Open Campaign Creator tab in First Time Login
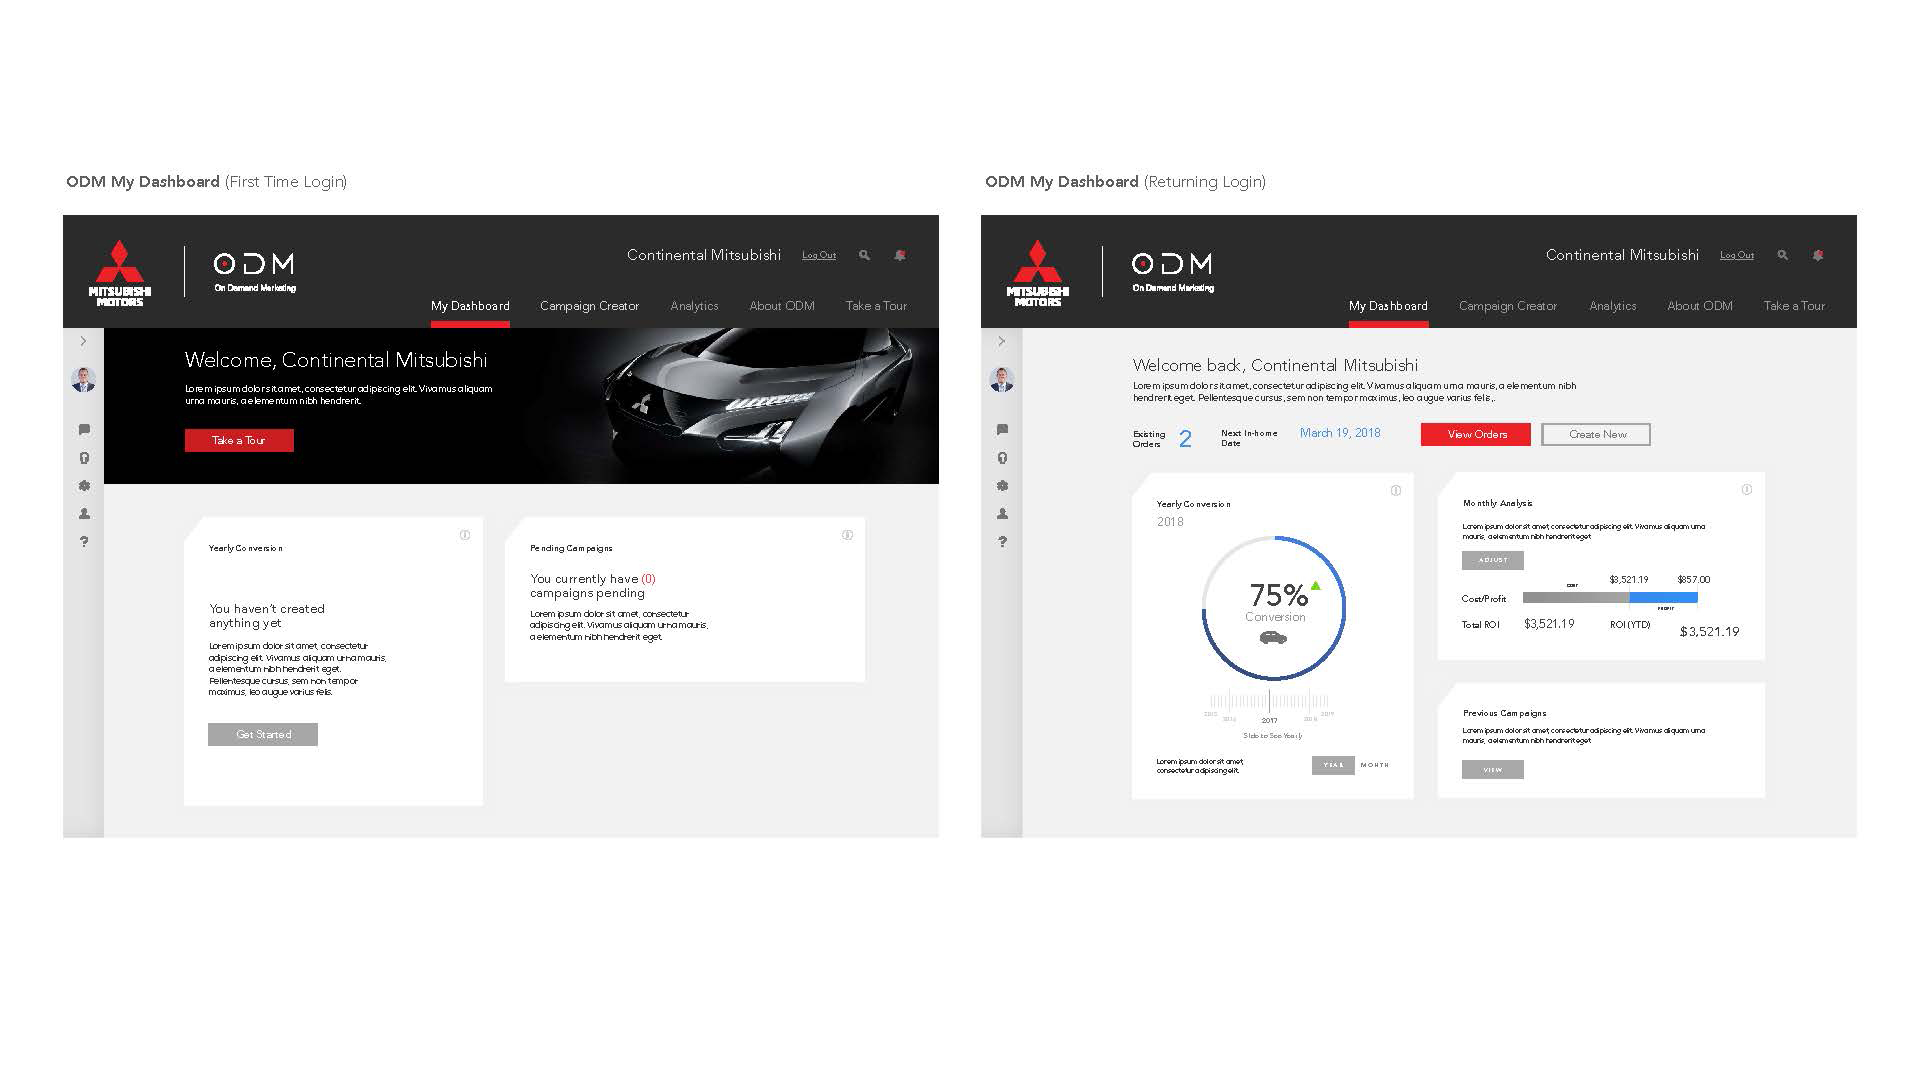Image resolution: width=1920 pixels, height=1080 pixels. point(589,306)
